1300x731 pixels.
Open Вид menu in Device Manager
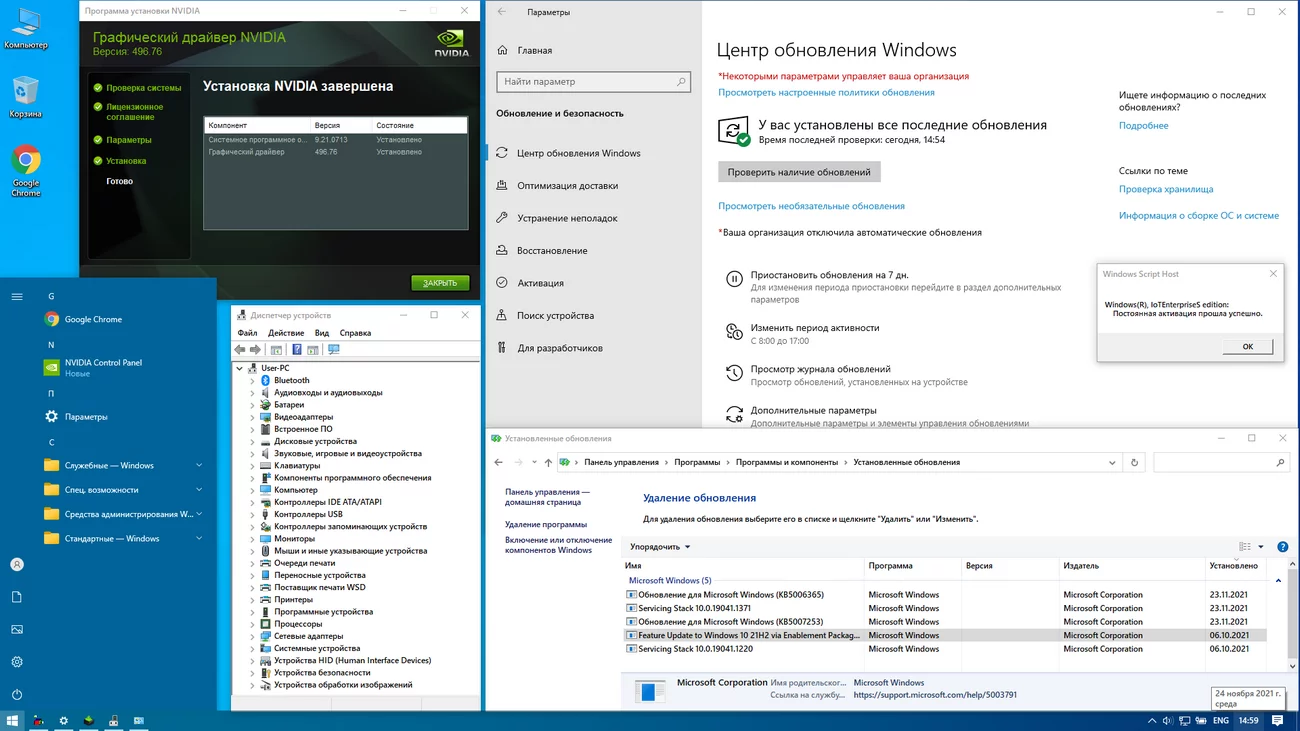click(x=322, y=333)
